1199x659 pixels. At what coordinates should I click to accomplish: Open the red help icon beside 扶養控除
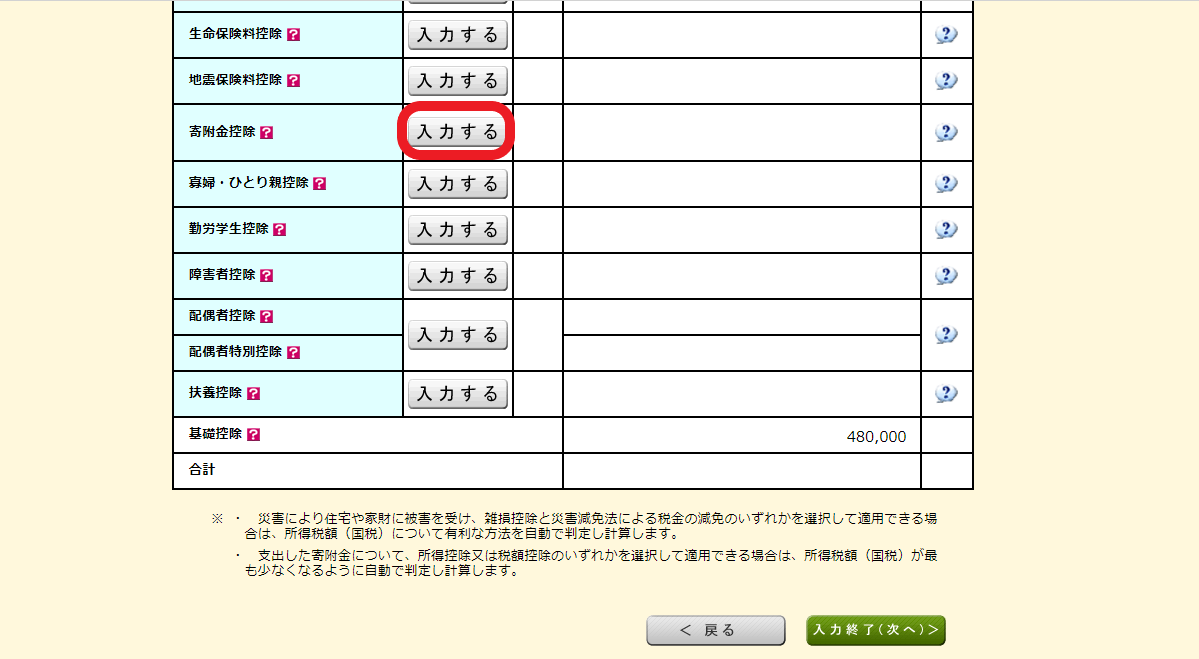(x=253, y=394)
